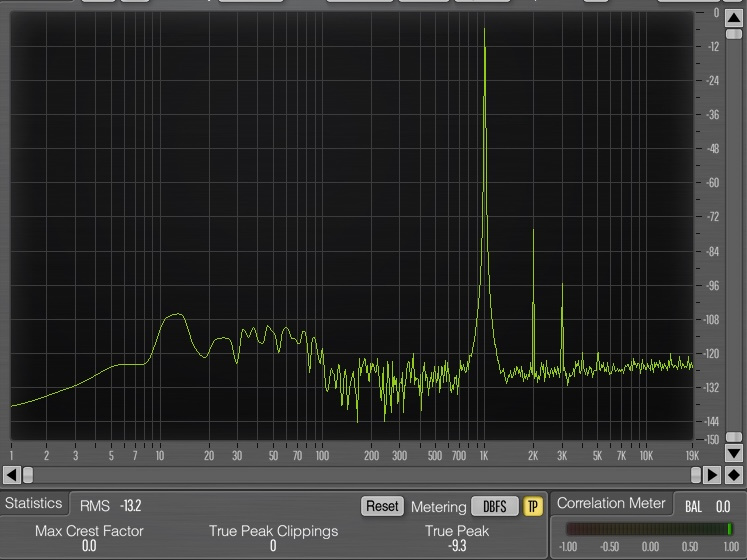Click the vertical scroll up arrow
Viewport: 747px width, 560px height.
734,18
